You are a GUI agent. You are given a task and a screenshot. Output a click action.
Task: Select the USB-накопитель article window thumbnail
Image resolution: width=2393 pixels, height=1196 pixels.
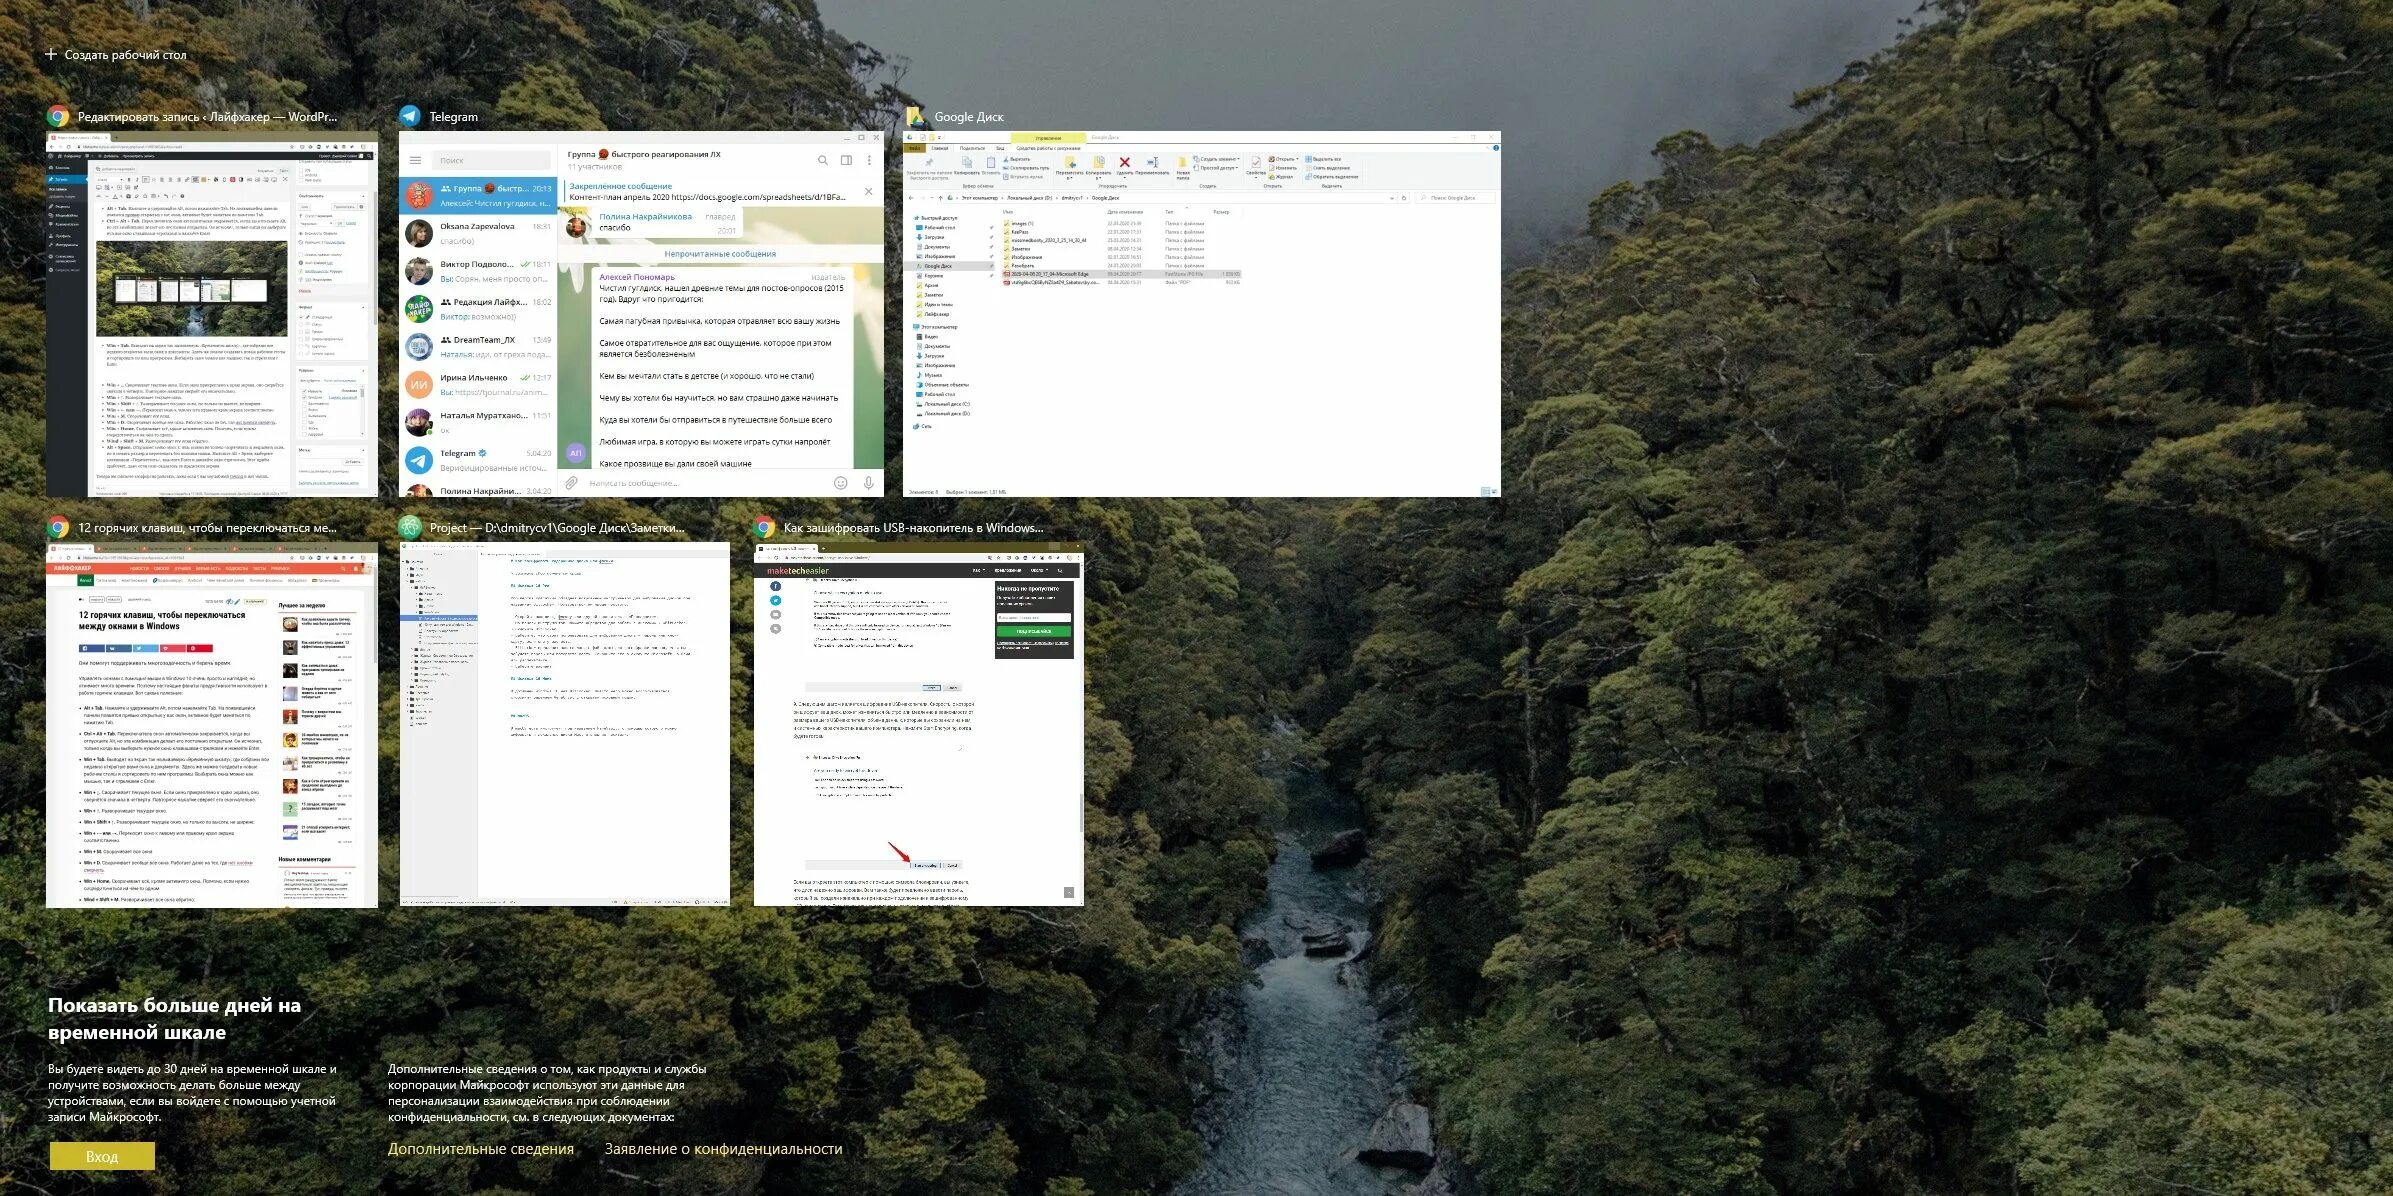point(918,725)
